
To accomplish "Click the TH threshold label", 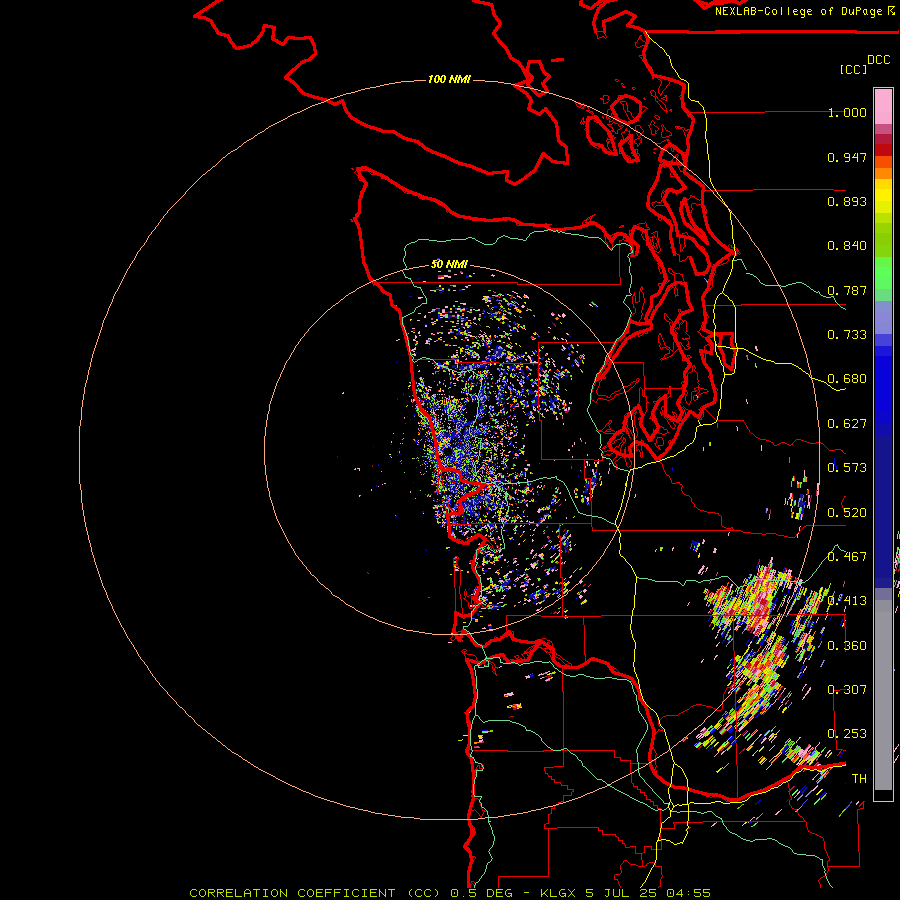I will [859, 779].
